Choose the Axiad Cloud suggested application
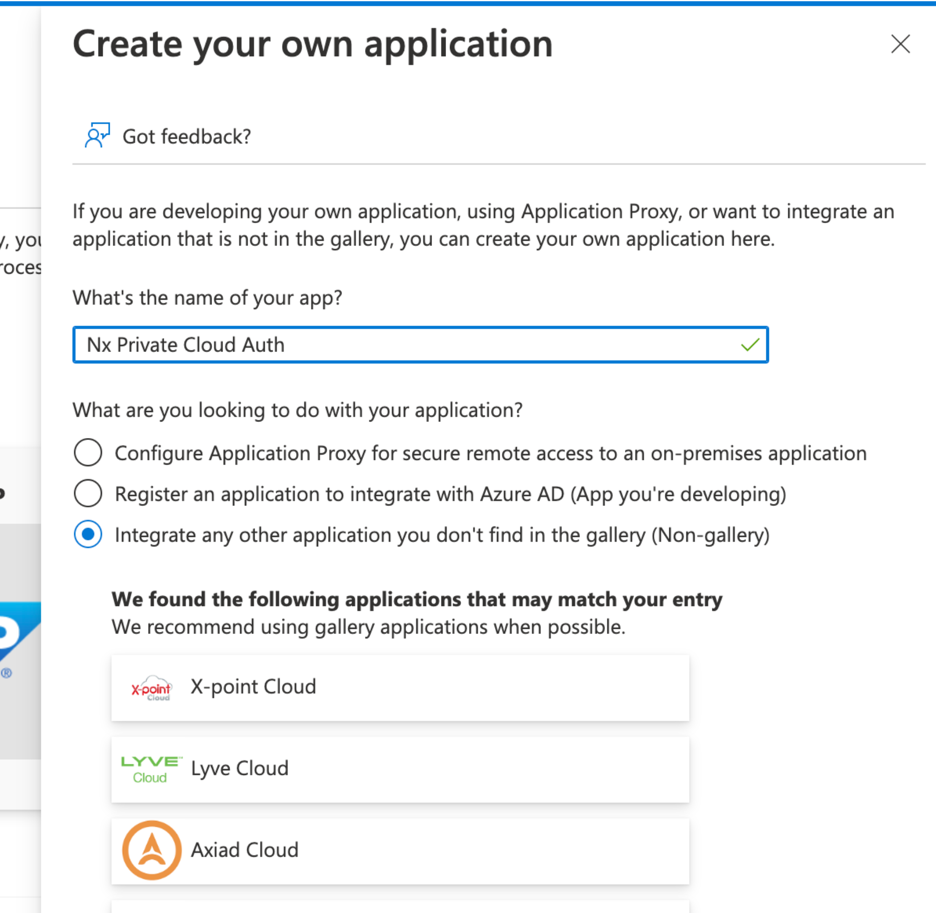This screenshot has width=936, height=913. (400, 851)
